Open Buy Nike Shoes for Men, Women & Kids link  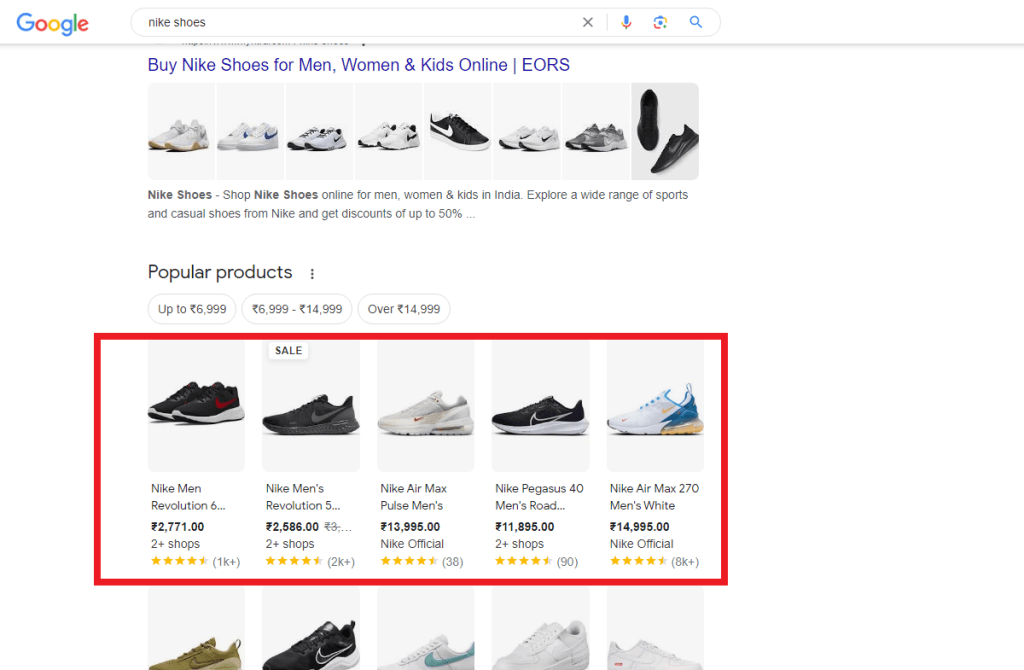pos(359,65)
